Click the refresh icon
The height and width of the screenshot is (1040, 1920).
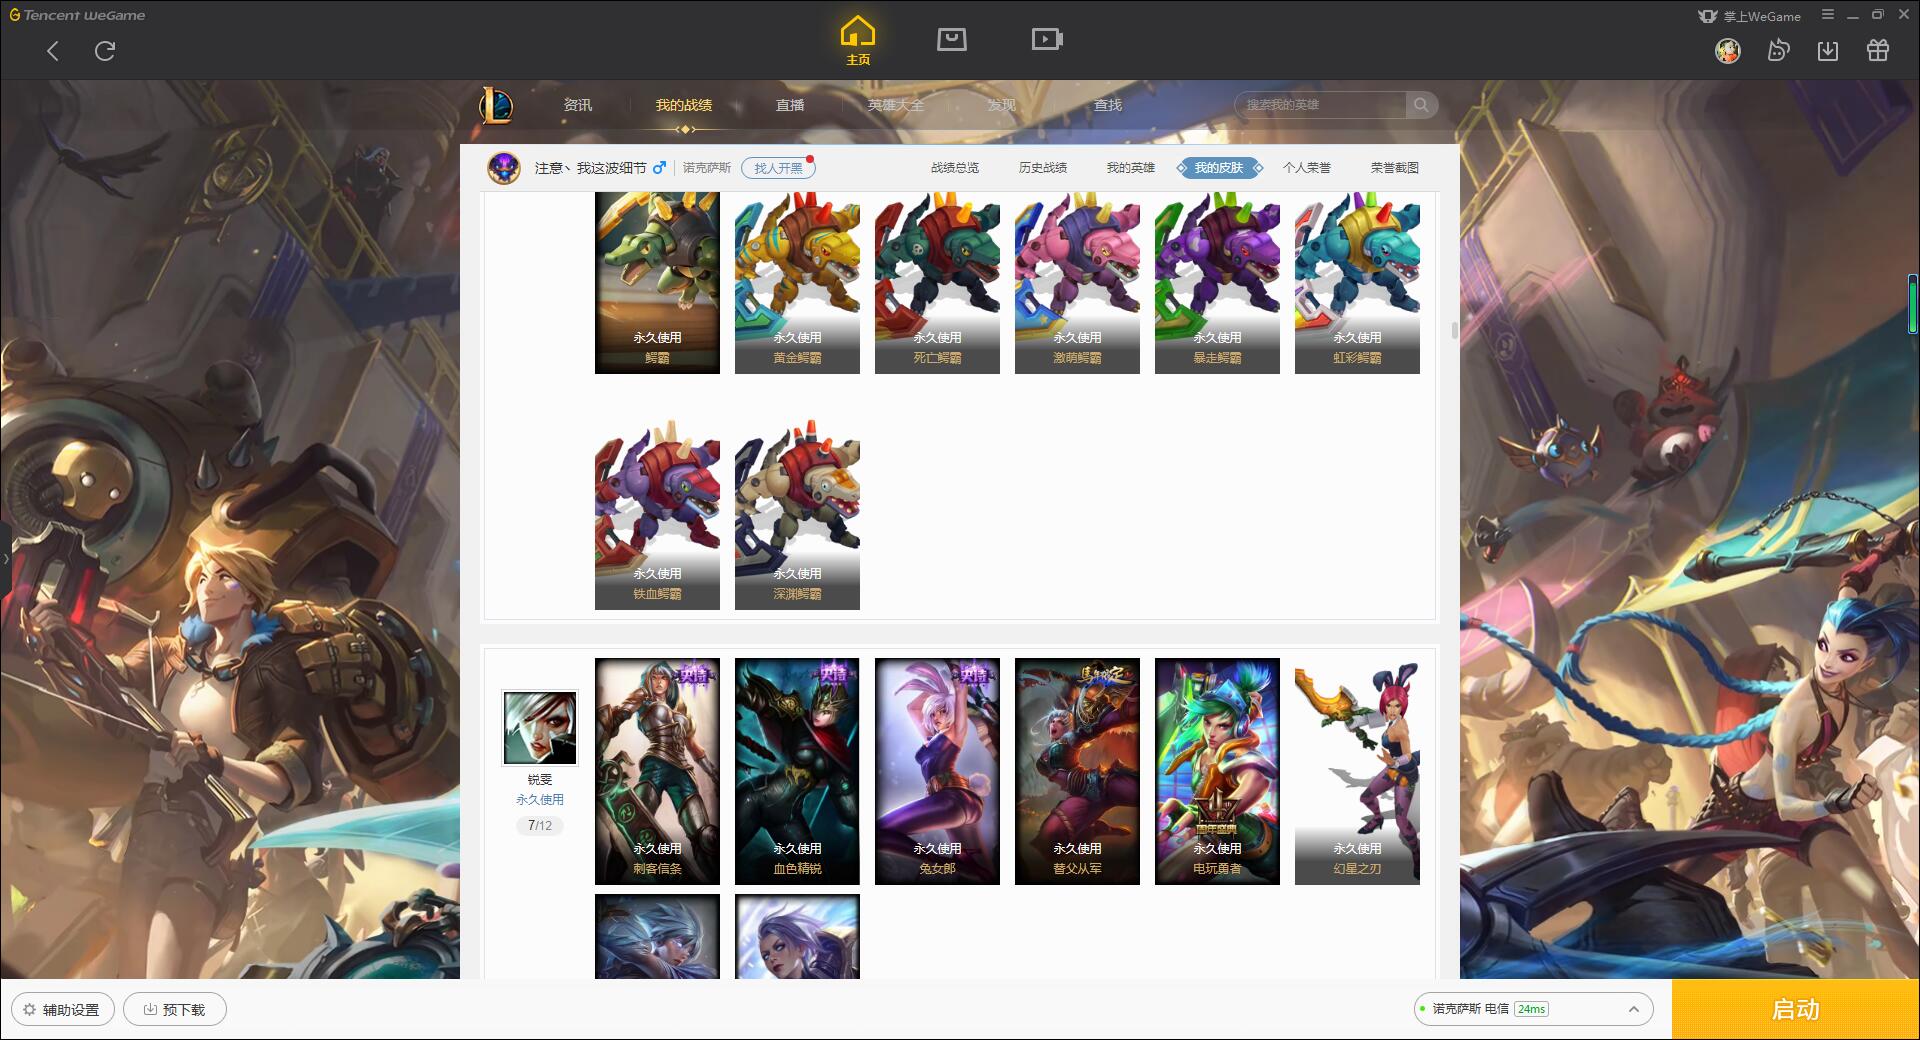(105, 51)
